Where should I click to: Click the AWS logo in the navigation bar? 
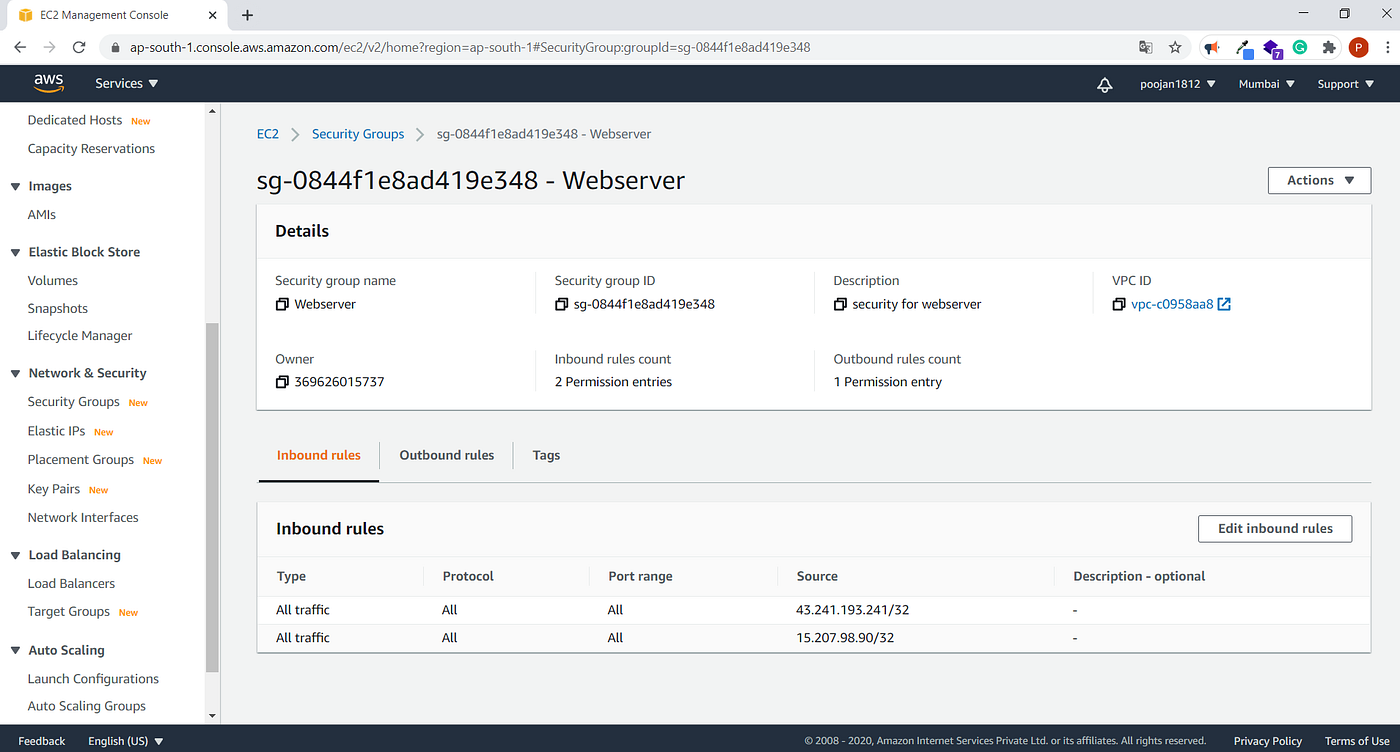(49, 83)
